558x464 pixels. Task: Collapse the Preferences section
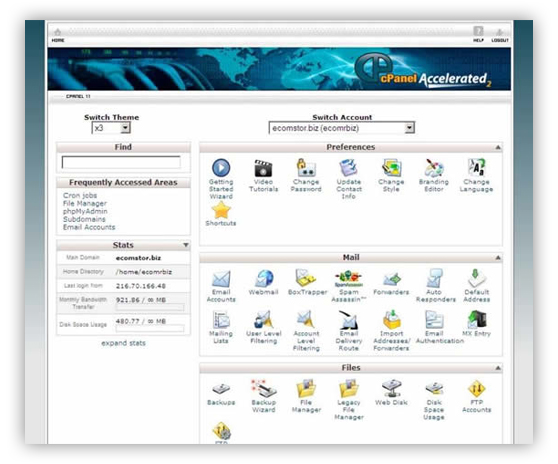(x=498, y=147)
